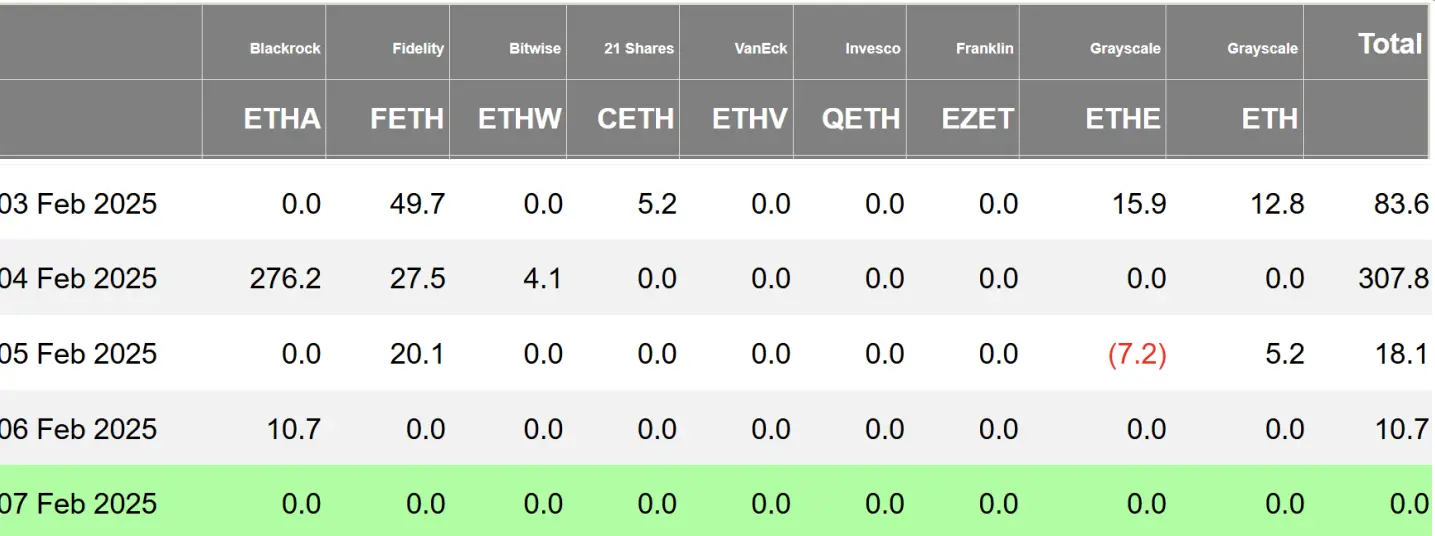Click the 06 Feb 2025 date cell

[79, 429]
